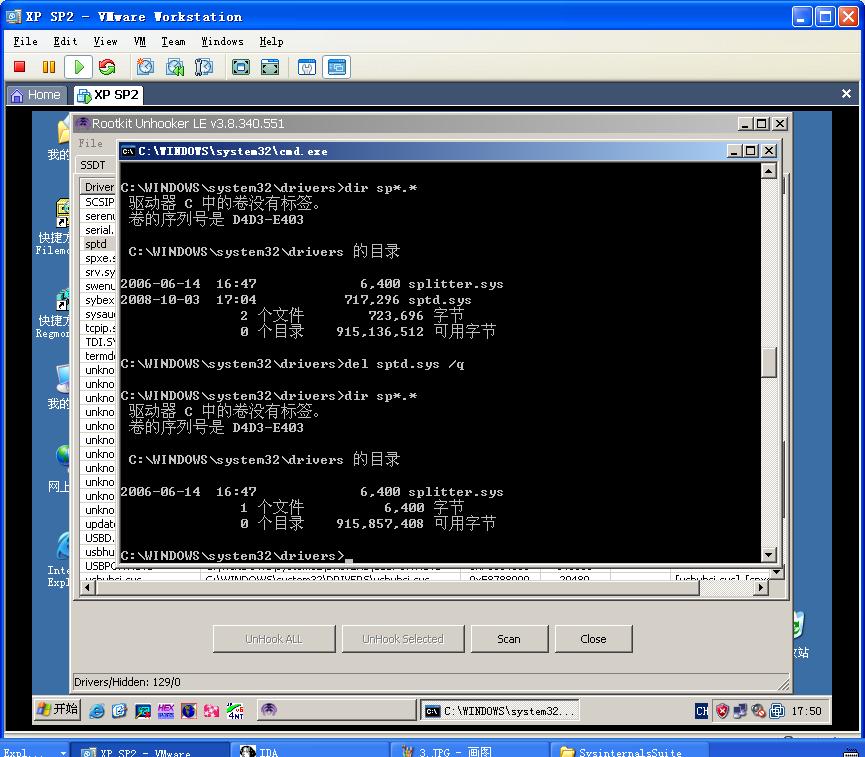Click driver list horizontal scroll right arrow

click(x=761, y=588)
